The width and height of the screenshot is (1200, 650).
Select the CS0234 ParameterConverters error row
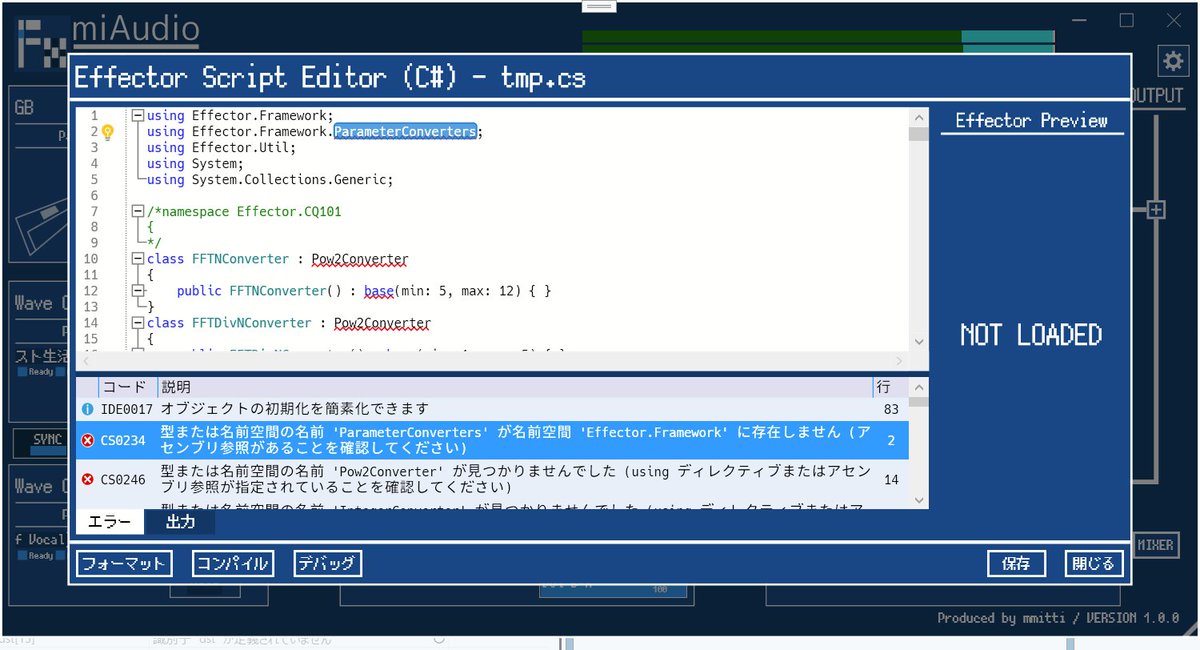click(494, 441)
